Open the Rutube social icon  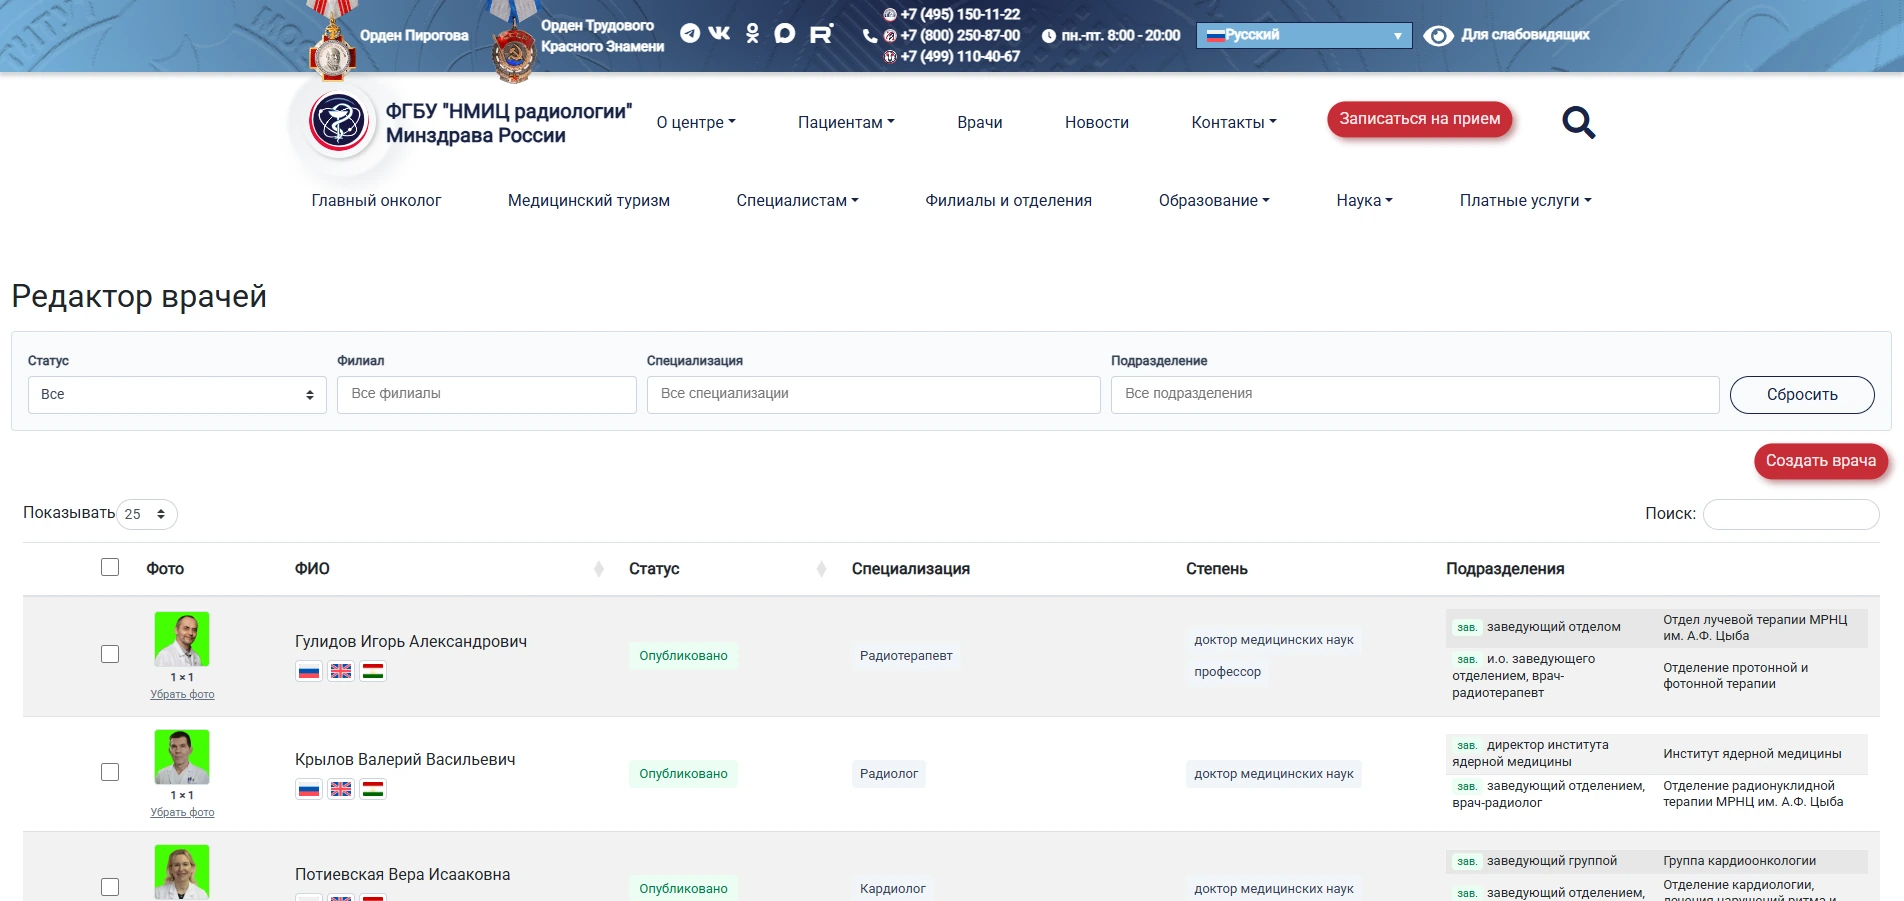tap(821, 34)
